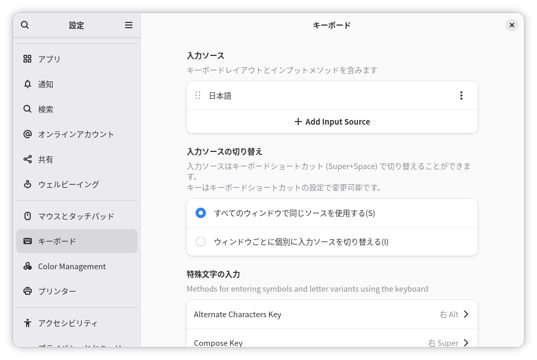Click the Compose Key label
Screen dimensions: 537x360
218,343
